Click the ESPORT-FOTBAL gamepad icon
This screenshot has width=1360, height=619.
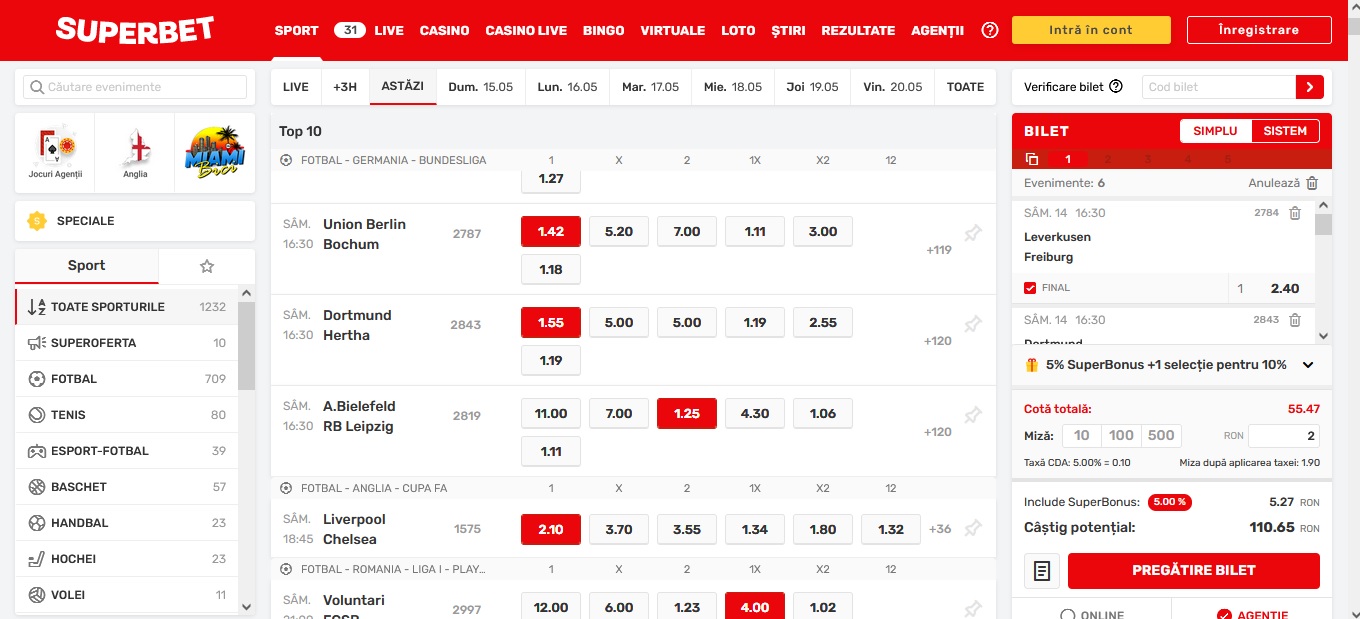click(37, 451)
